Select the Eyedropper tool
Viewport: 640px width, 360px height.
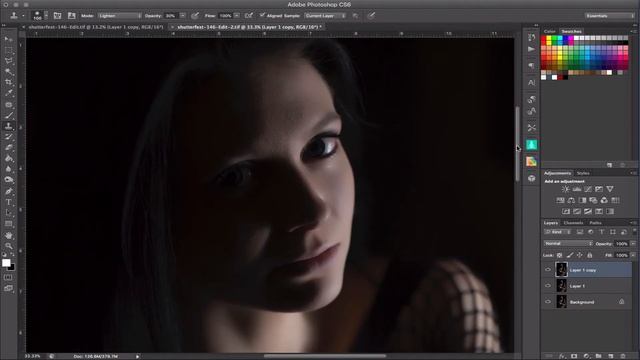point(8,93)
